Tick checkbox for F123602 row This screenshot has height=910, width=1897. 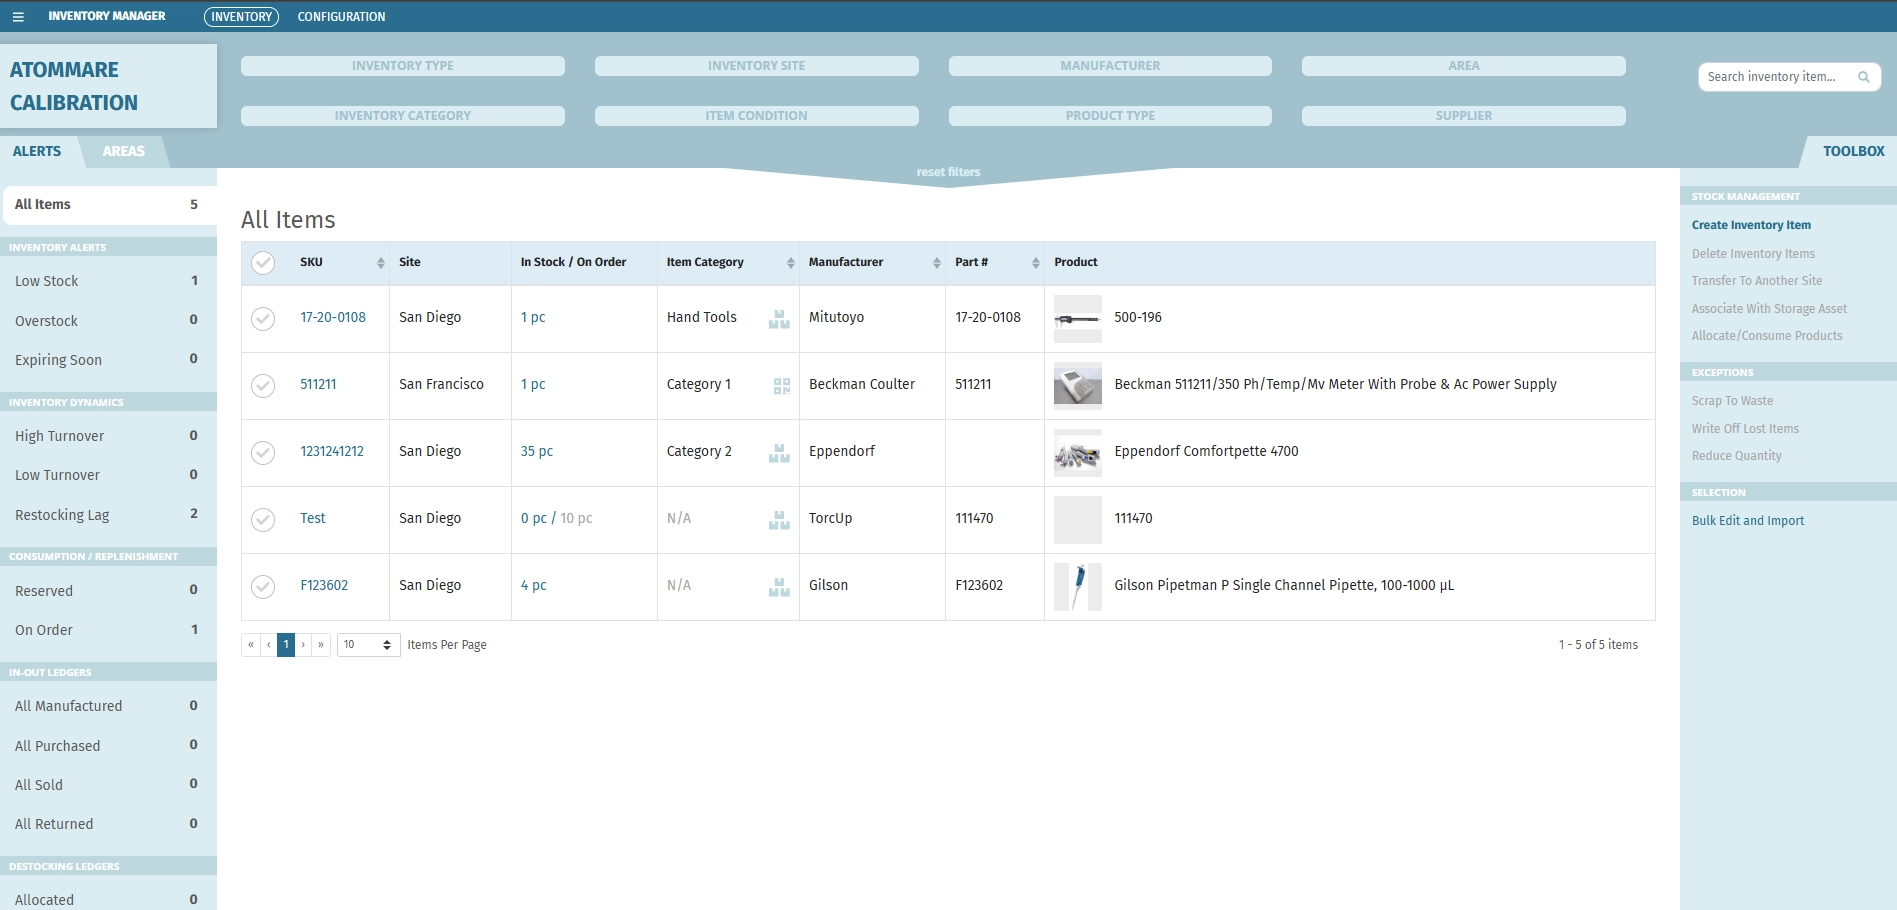click(263, 587)
